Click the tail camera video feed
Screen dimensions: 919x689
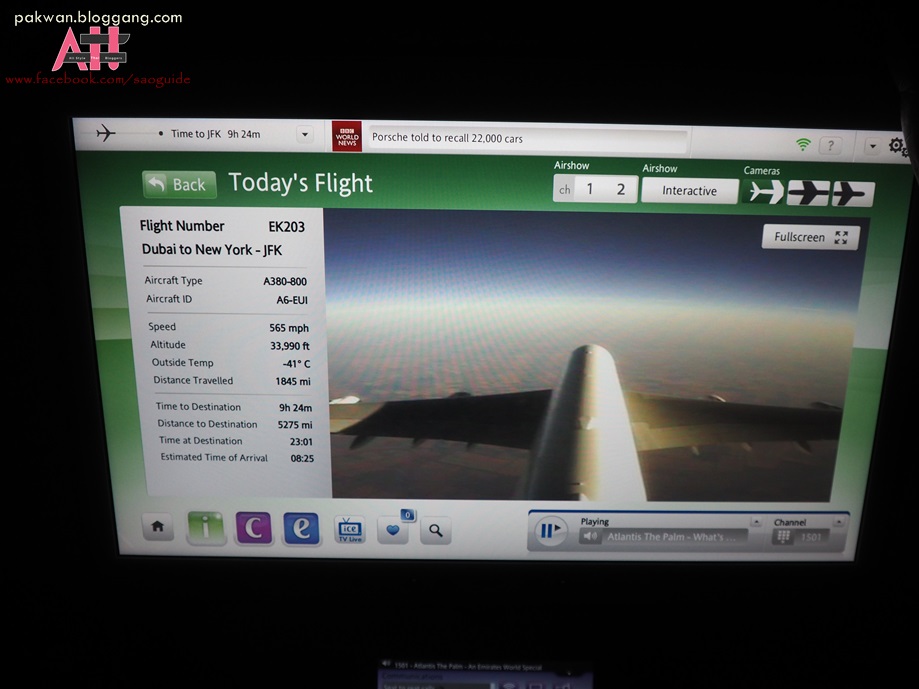point(594,356)
